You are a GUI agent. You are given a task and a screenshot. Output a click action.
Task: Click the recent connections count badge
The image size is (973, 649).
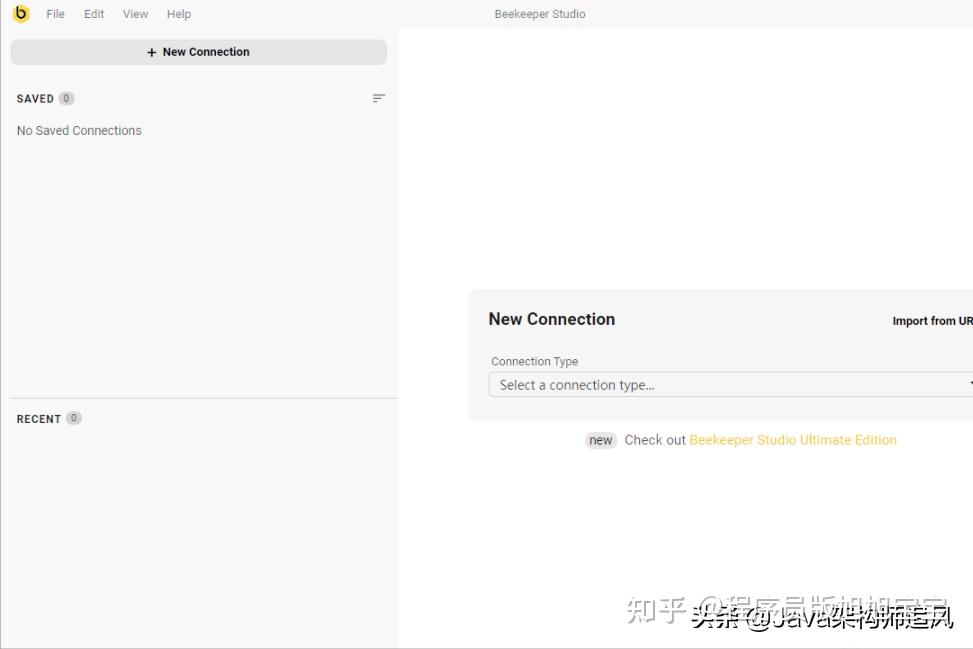74,418
